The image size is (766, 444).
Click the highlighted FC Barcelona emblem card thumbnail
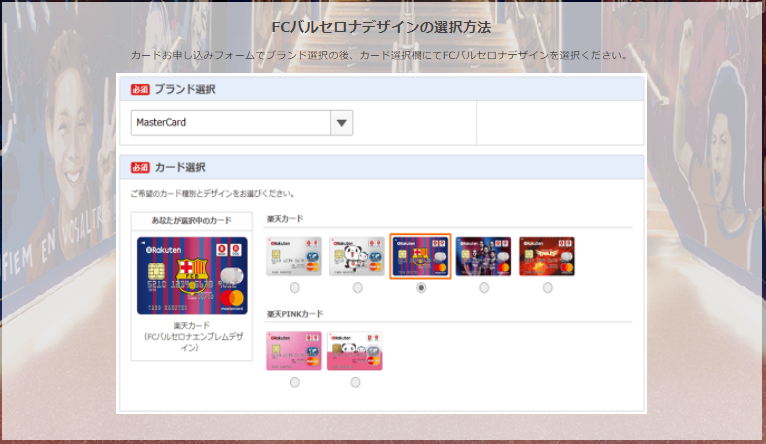point(420,256)
